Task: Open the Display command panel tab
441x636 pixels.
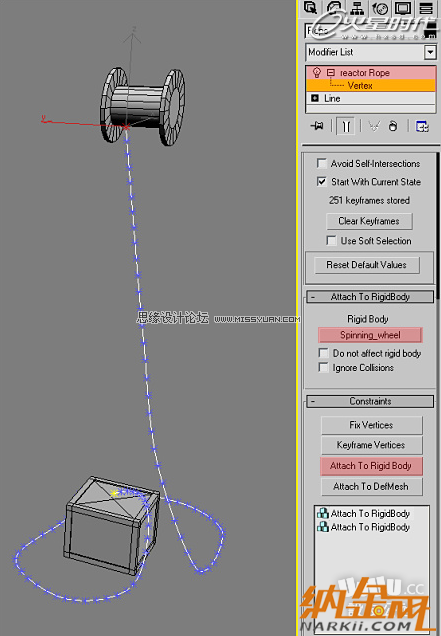Action: point(403,8)
